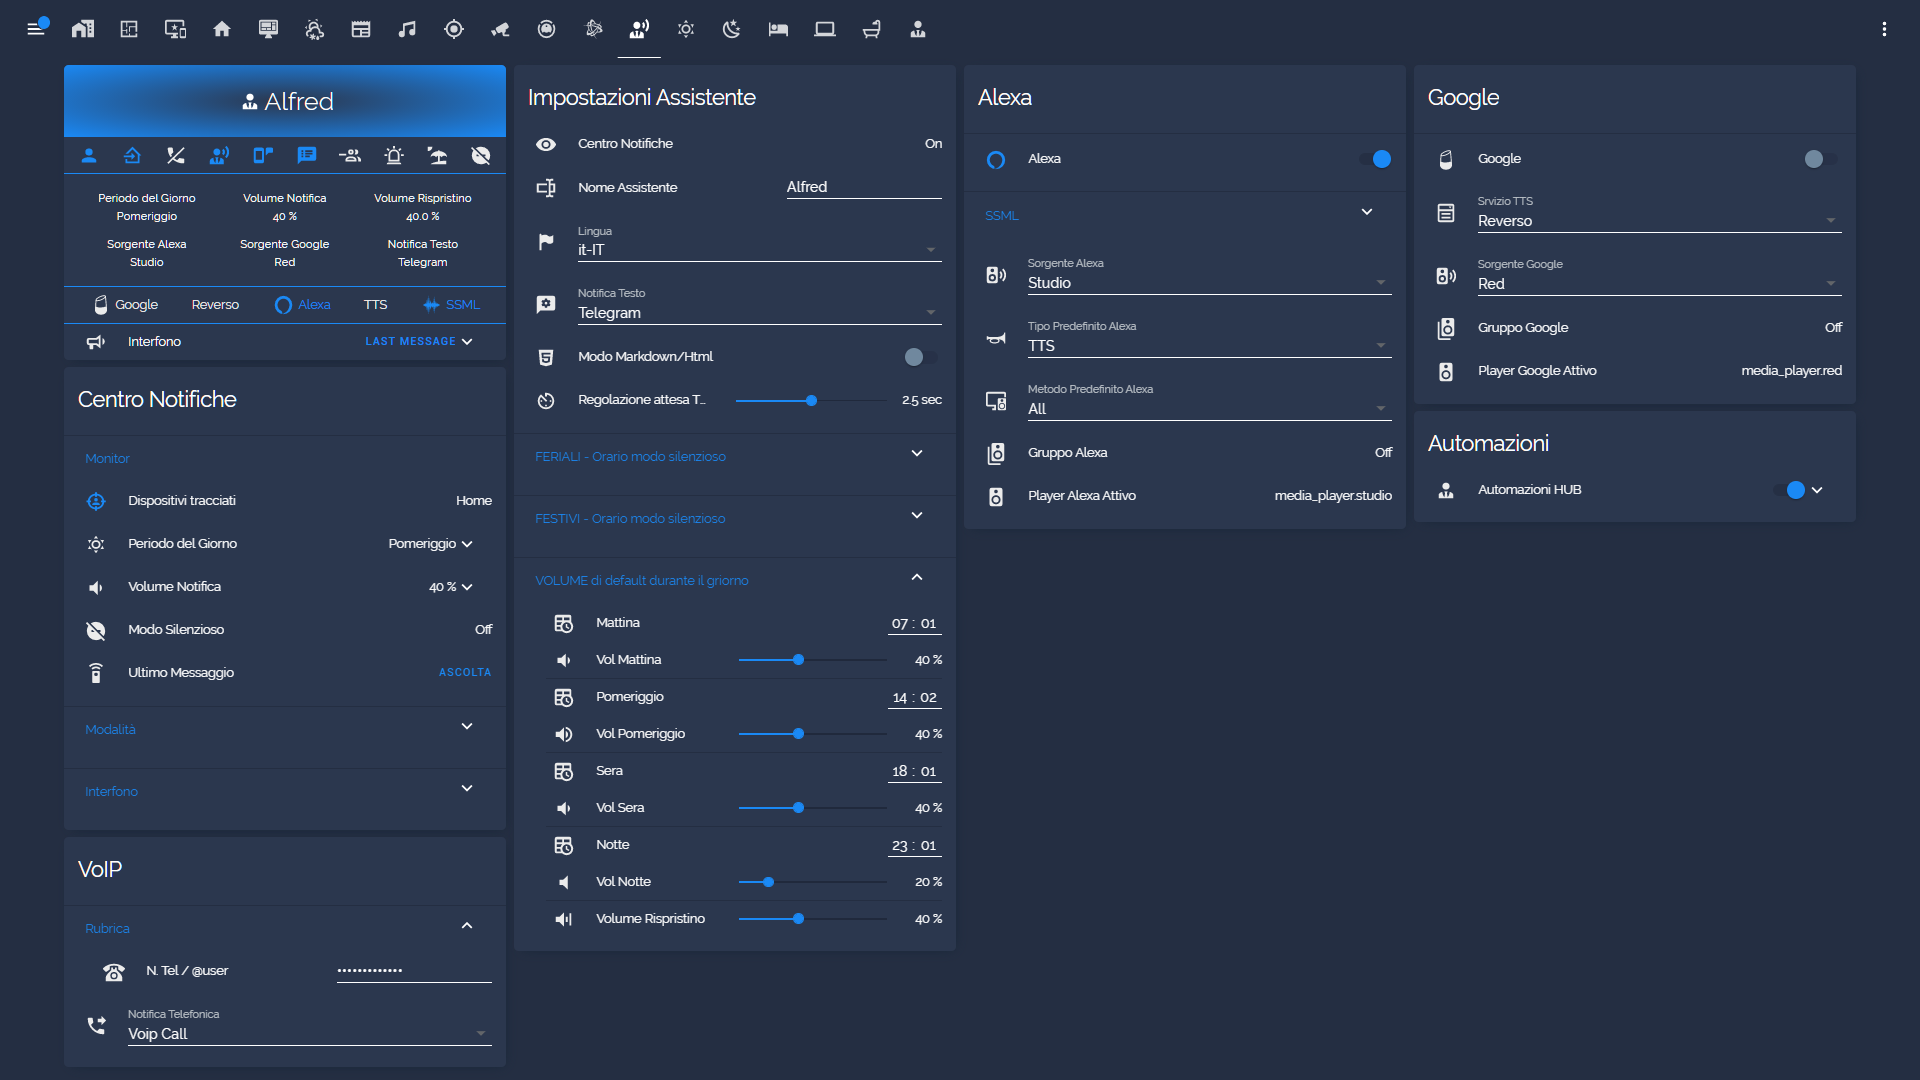
Task: Click the beach umbrella vacation icon
Action: tap(438, 155)
